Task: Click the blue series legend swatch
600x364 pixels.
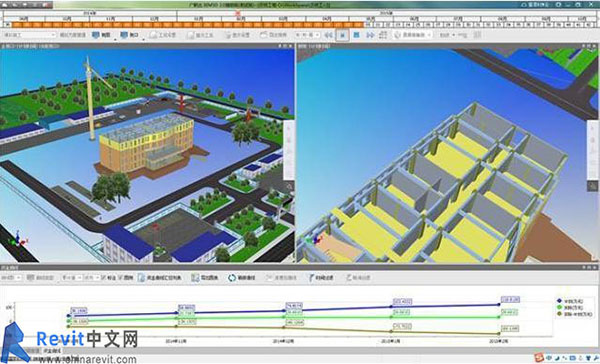Action: (x=559, y=301)
